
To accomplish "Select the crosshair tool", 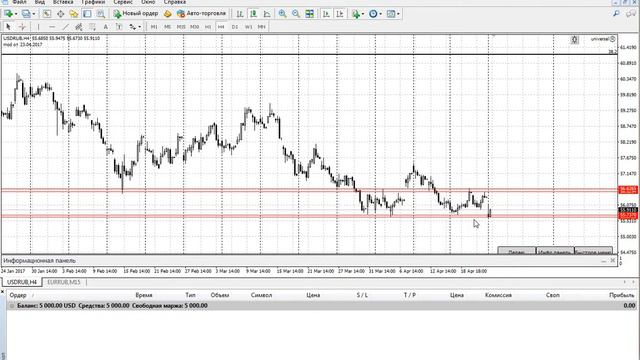I will 22,27.
